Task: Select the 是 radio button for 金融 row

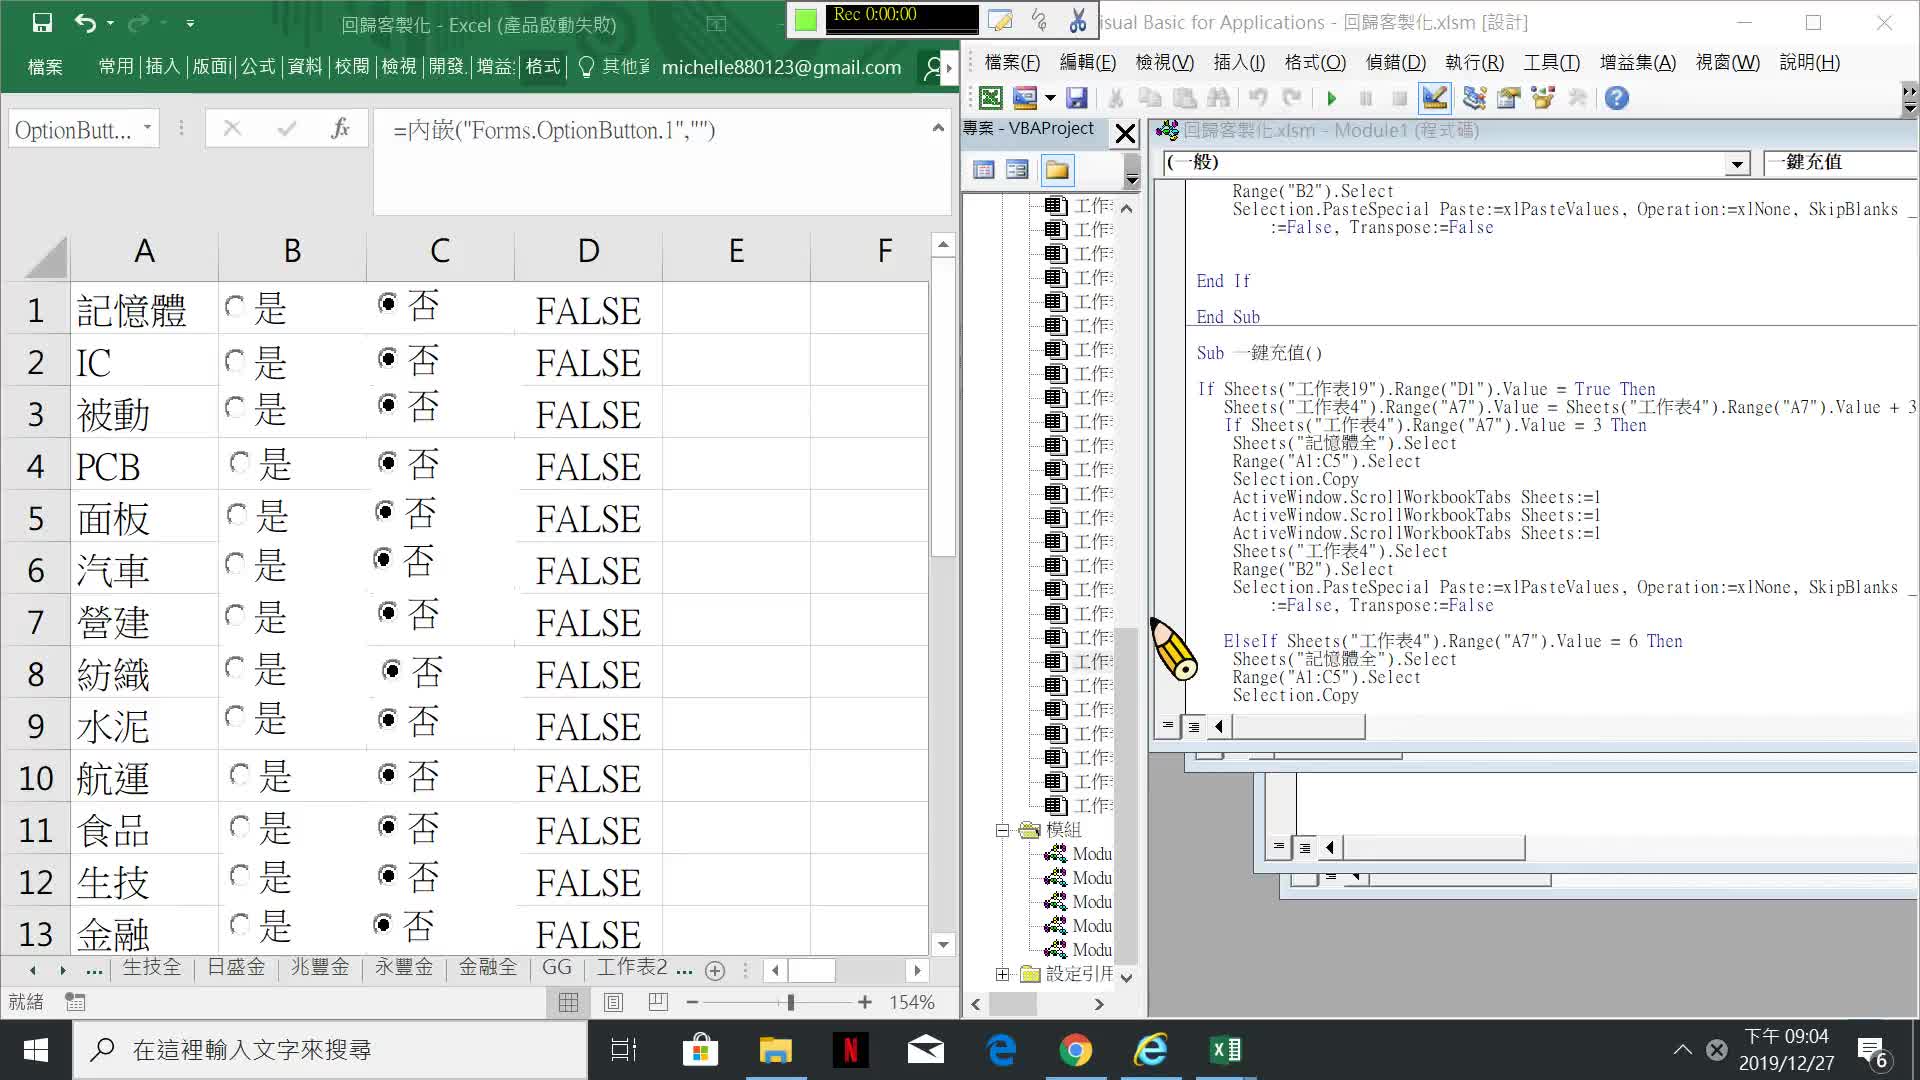Action: [x=239, y=924]
